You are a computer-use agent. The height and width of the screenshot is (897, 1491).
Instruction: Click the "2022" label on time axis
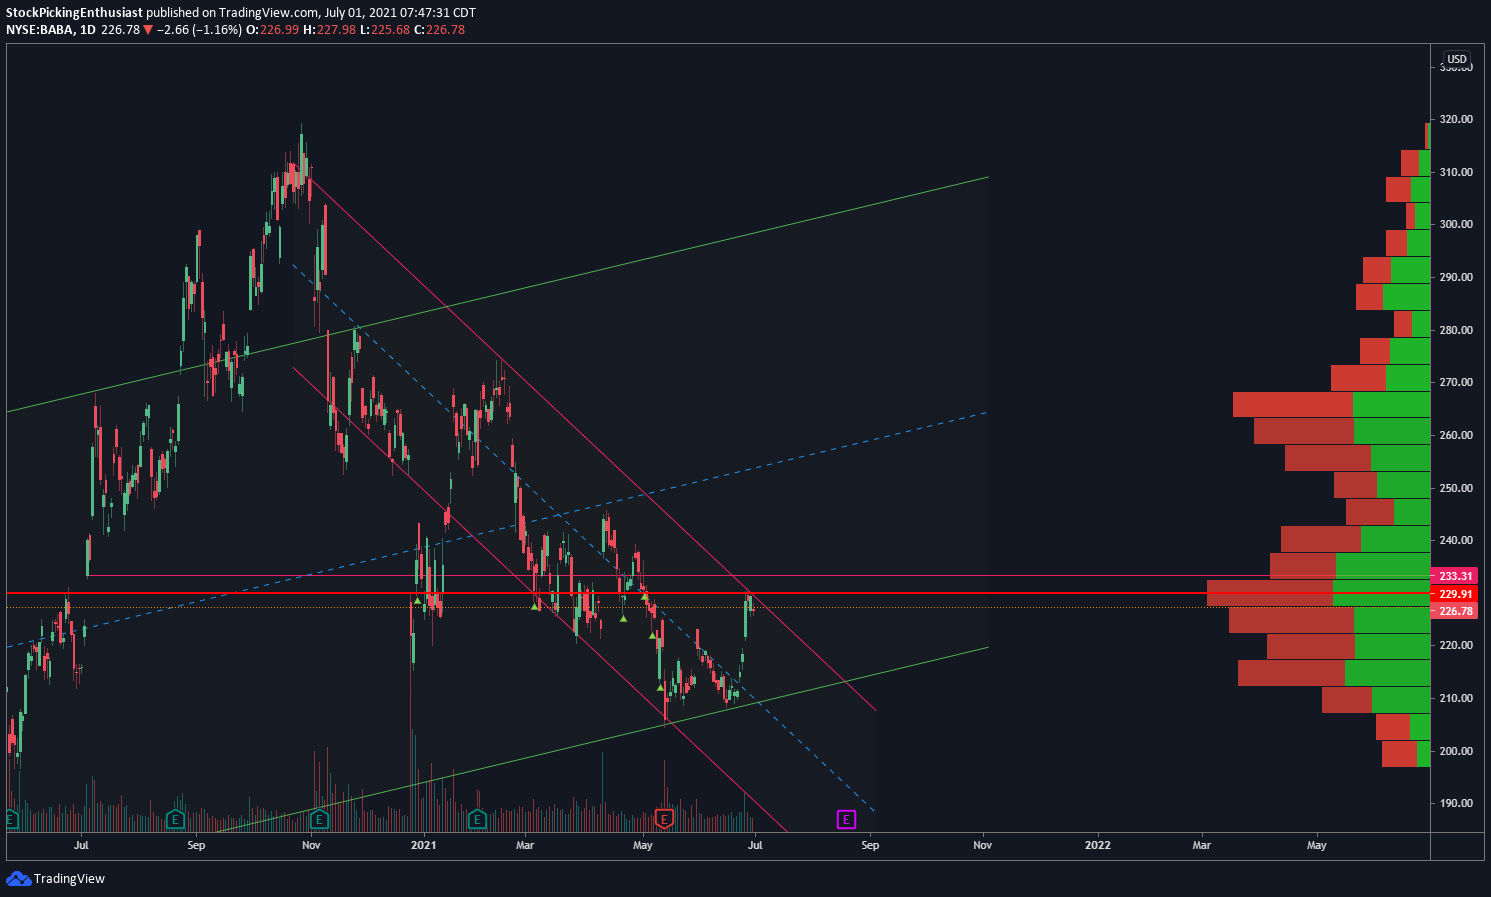(1098, 845)
